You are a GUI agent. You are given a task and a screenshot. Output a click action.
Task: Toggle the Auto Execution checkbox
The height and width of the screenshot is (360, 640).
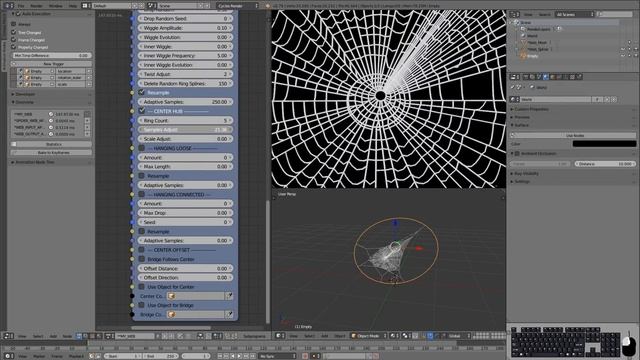pos(18,13)
